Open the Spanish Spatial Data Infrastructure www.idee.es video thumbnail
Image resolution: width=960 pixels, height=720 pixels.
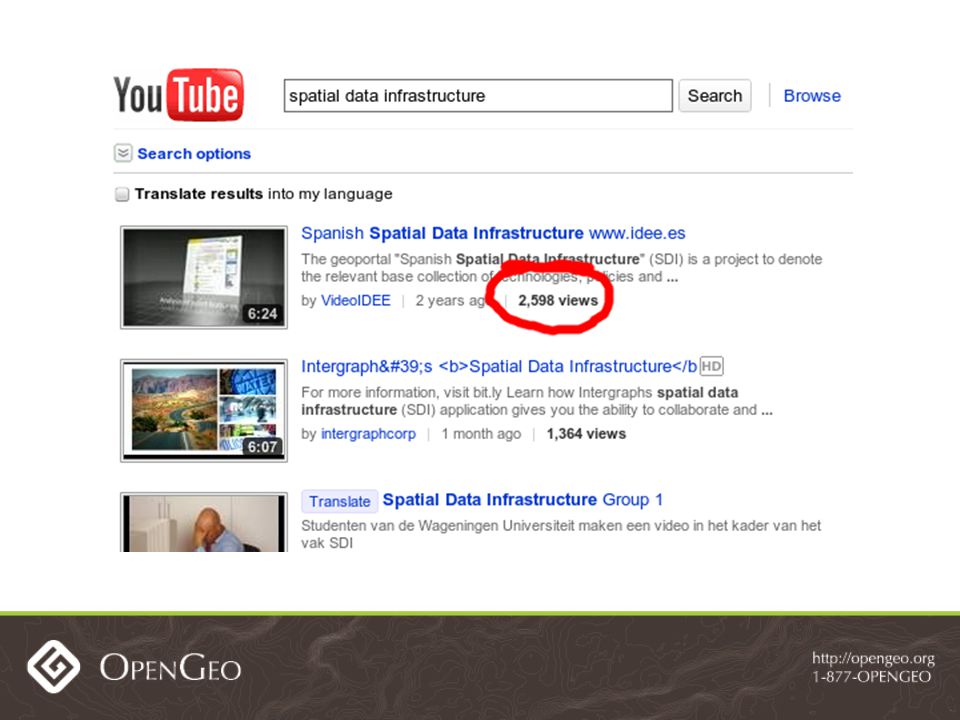(x=204, y=277)
